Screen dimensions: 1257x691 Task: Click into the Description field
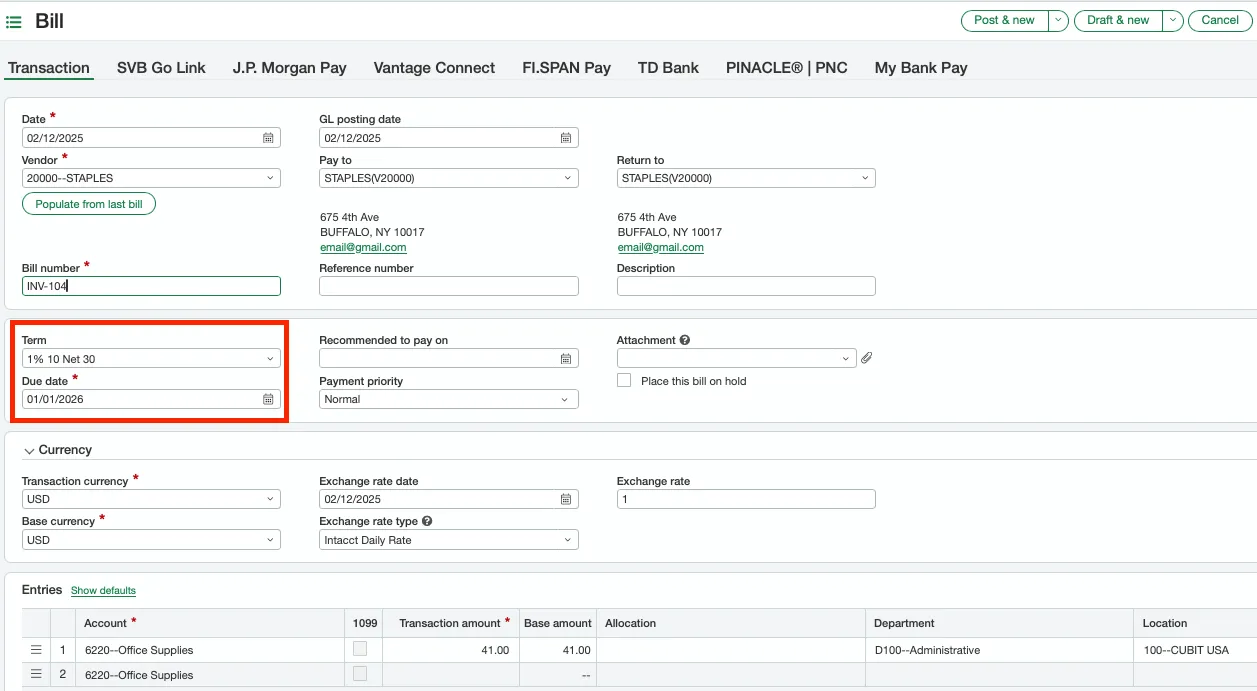pyautogui.click(x=746, y=286)
